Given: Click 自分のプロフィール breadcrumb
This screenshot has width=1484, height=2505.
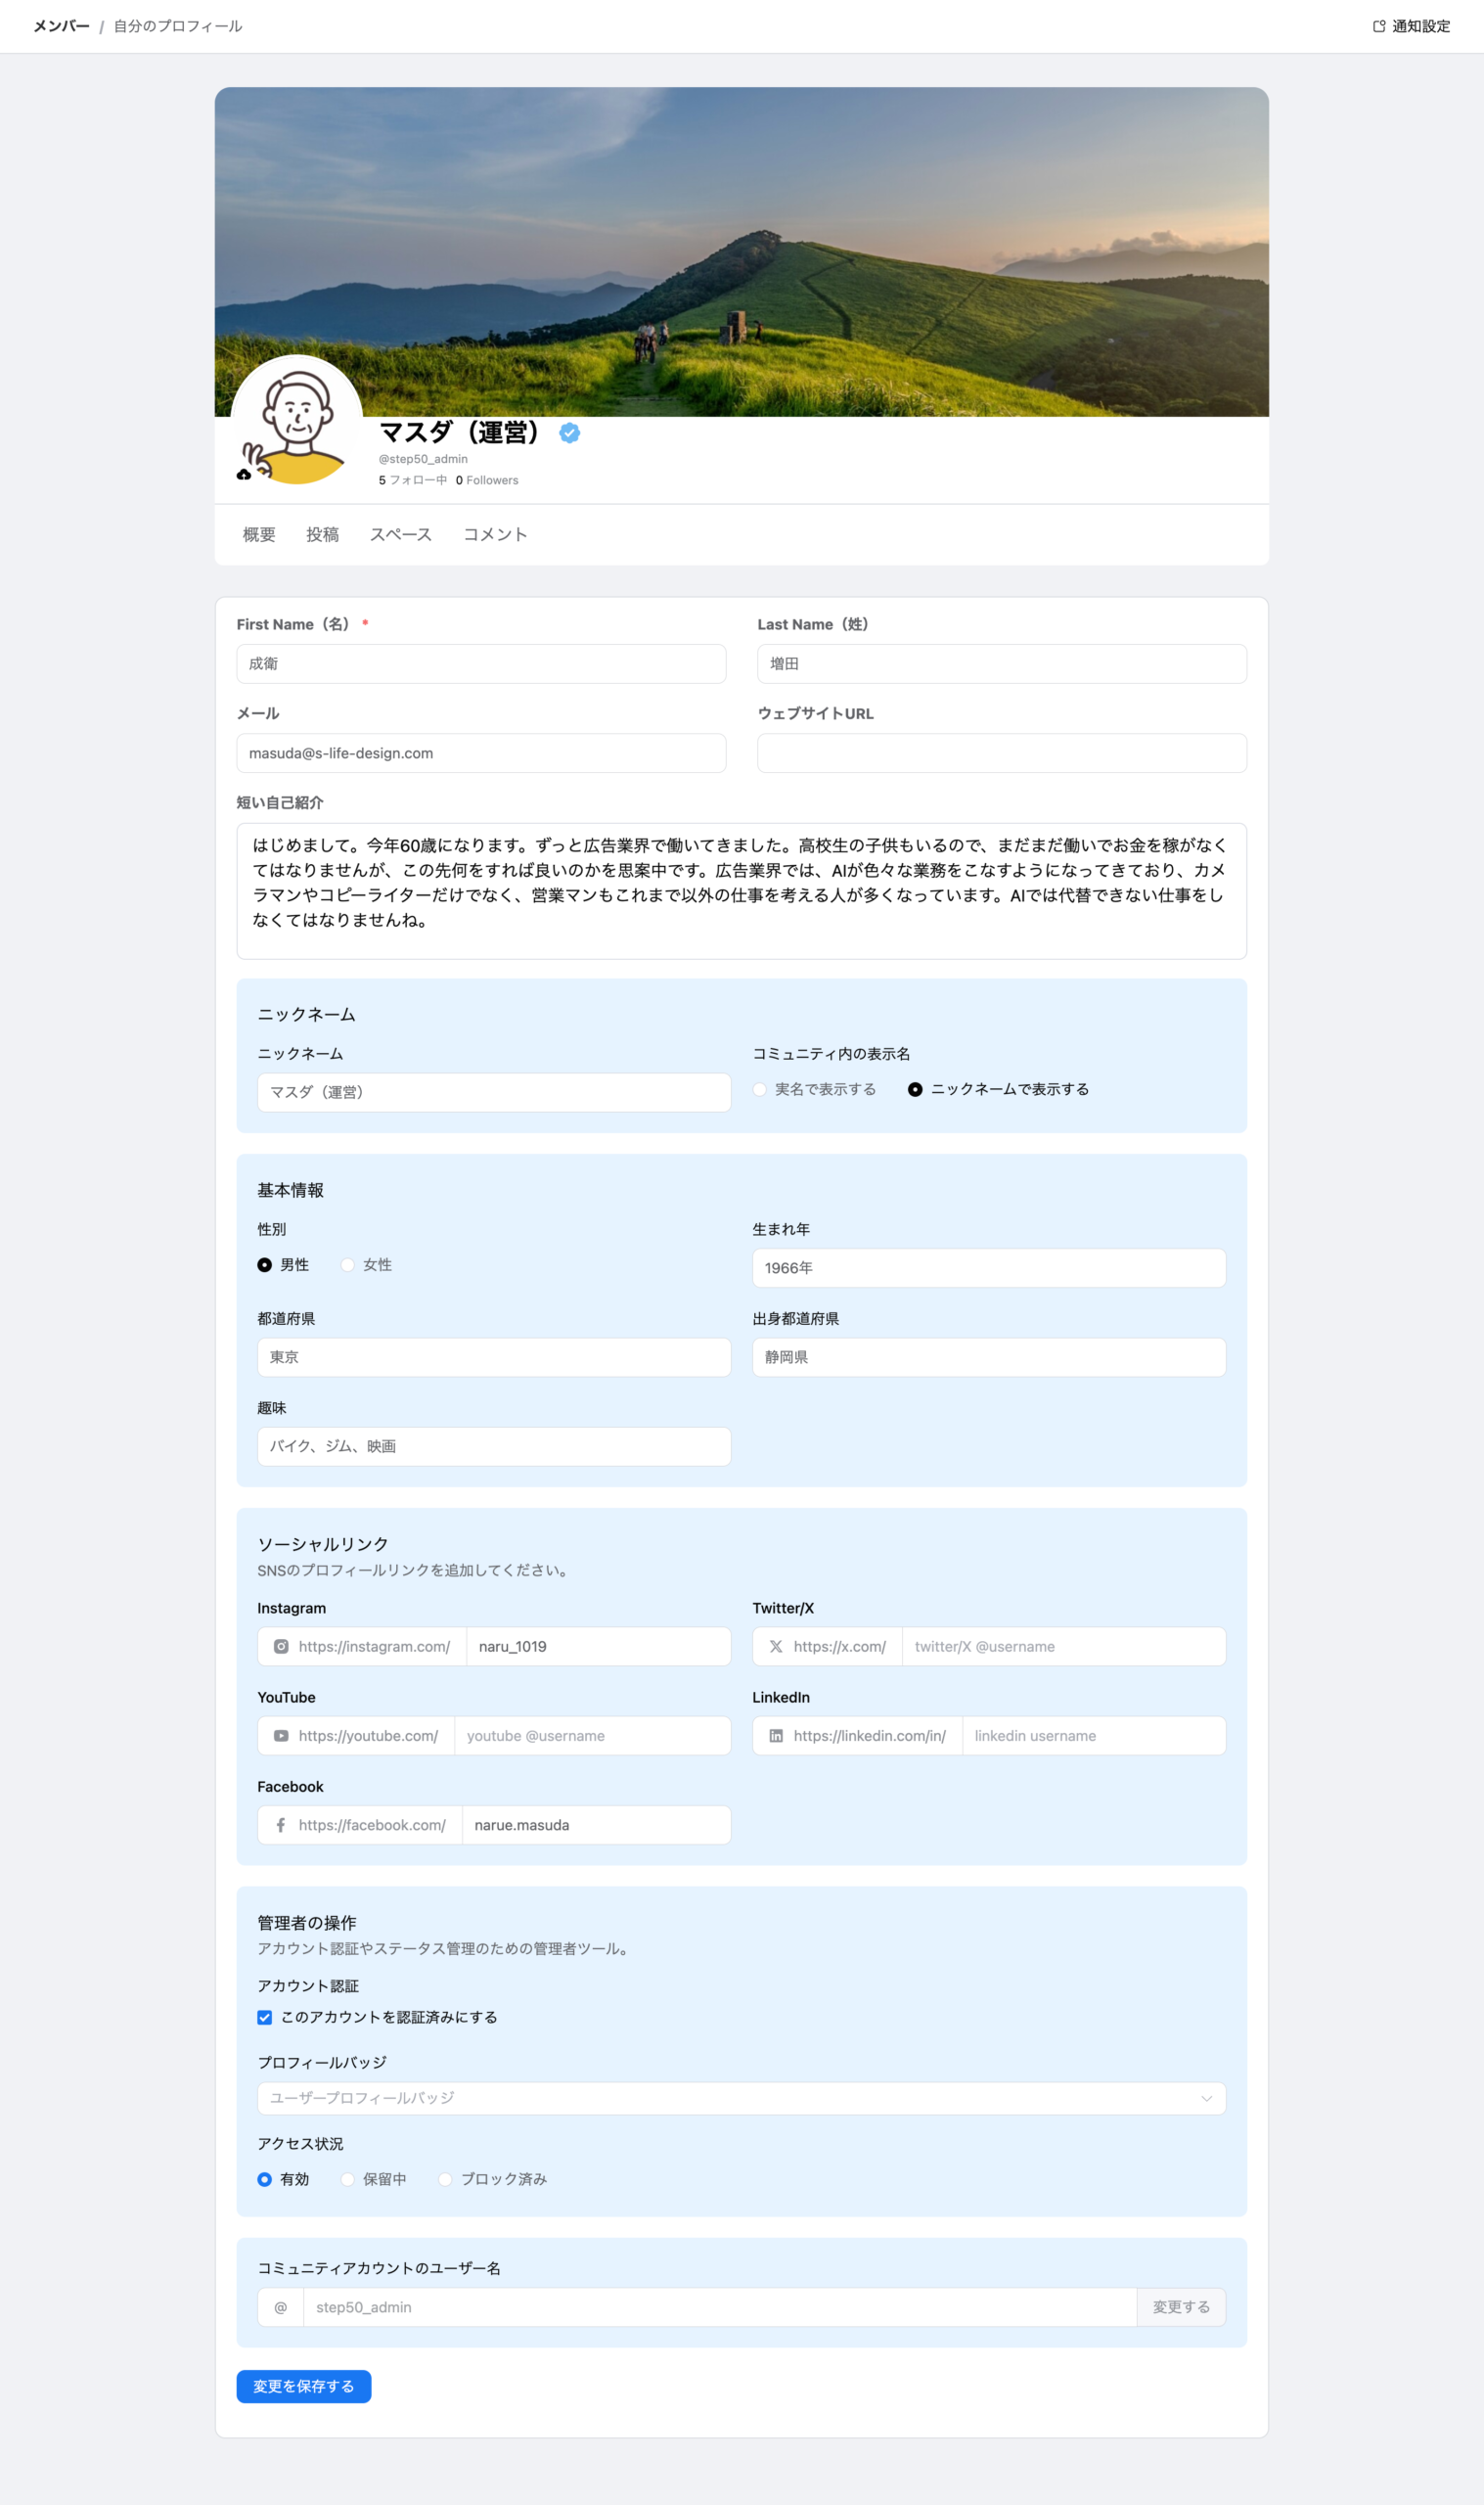Looking at the screenshot, I should [x=178, y=26].
